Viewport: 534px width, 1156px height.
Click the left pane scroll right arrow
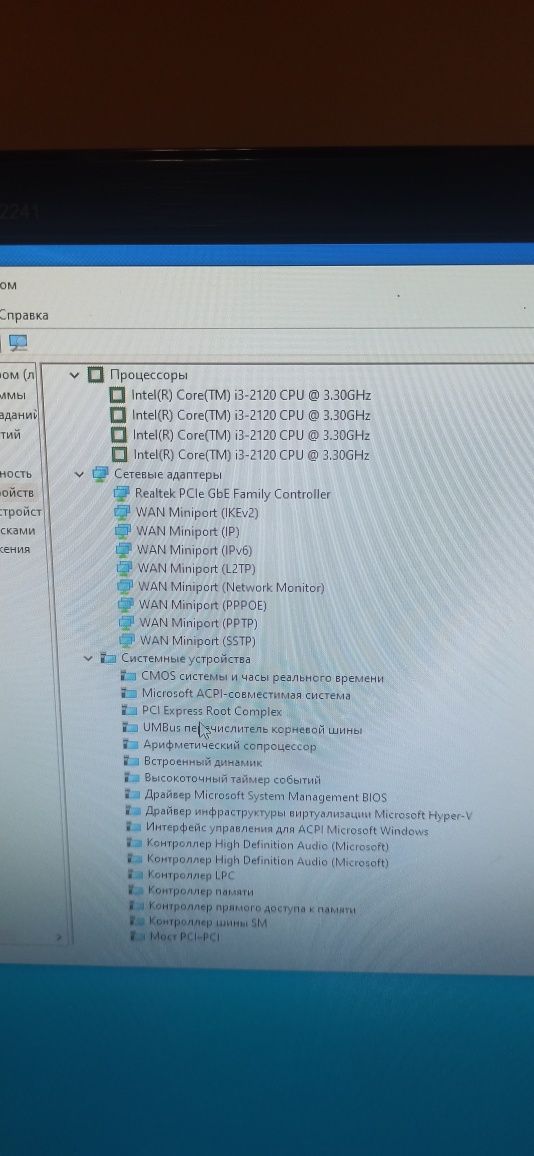coord(59,939)
